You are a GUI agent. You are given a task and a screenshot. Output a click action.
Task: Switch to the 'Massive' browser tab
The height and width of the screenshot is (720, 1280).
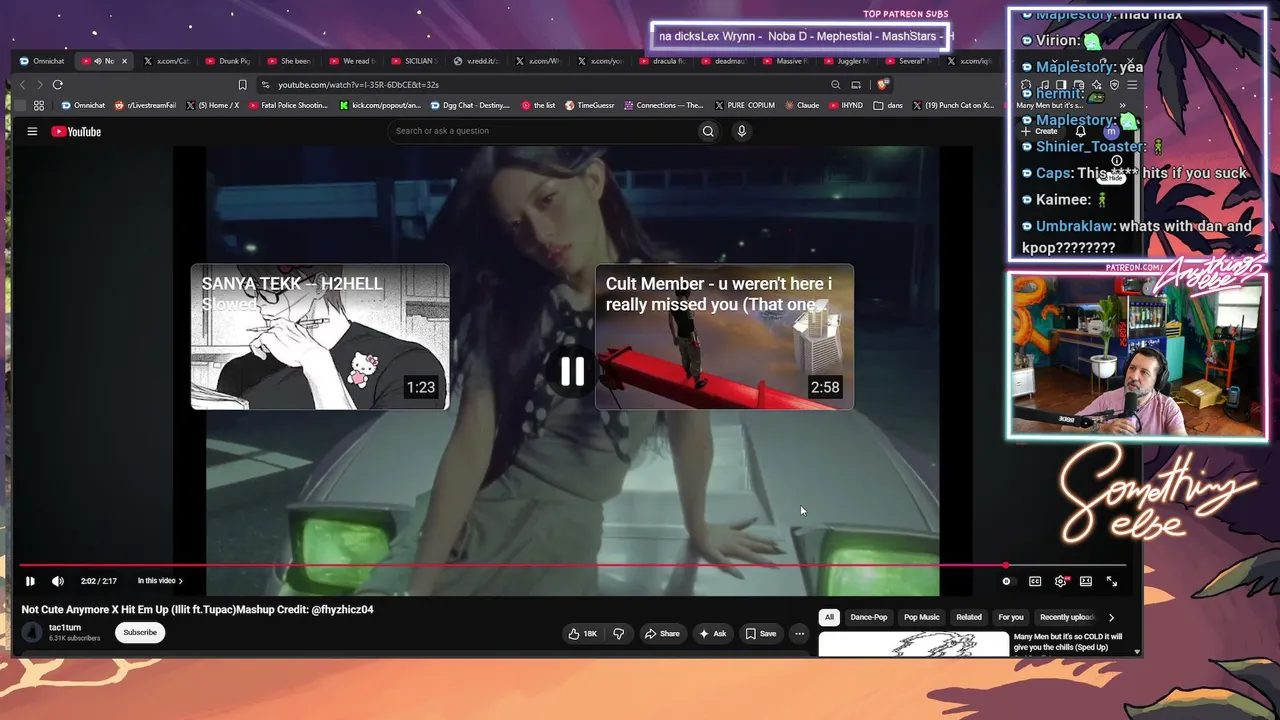click(787, 61)
